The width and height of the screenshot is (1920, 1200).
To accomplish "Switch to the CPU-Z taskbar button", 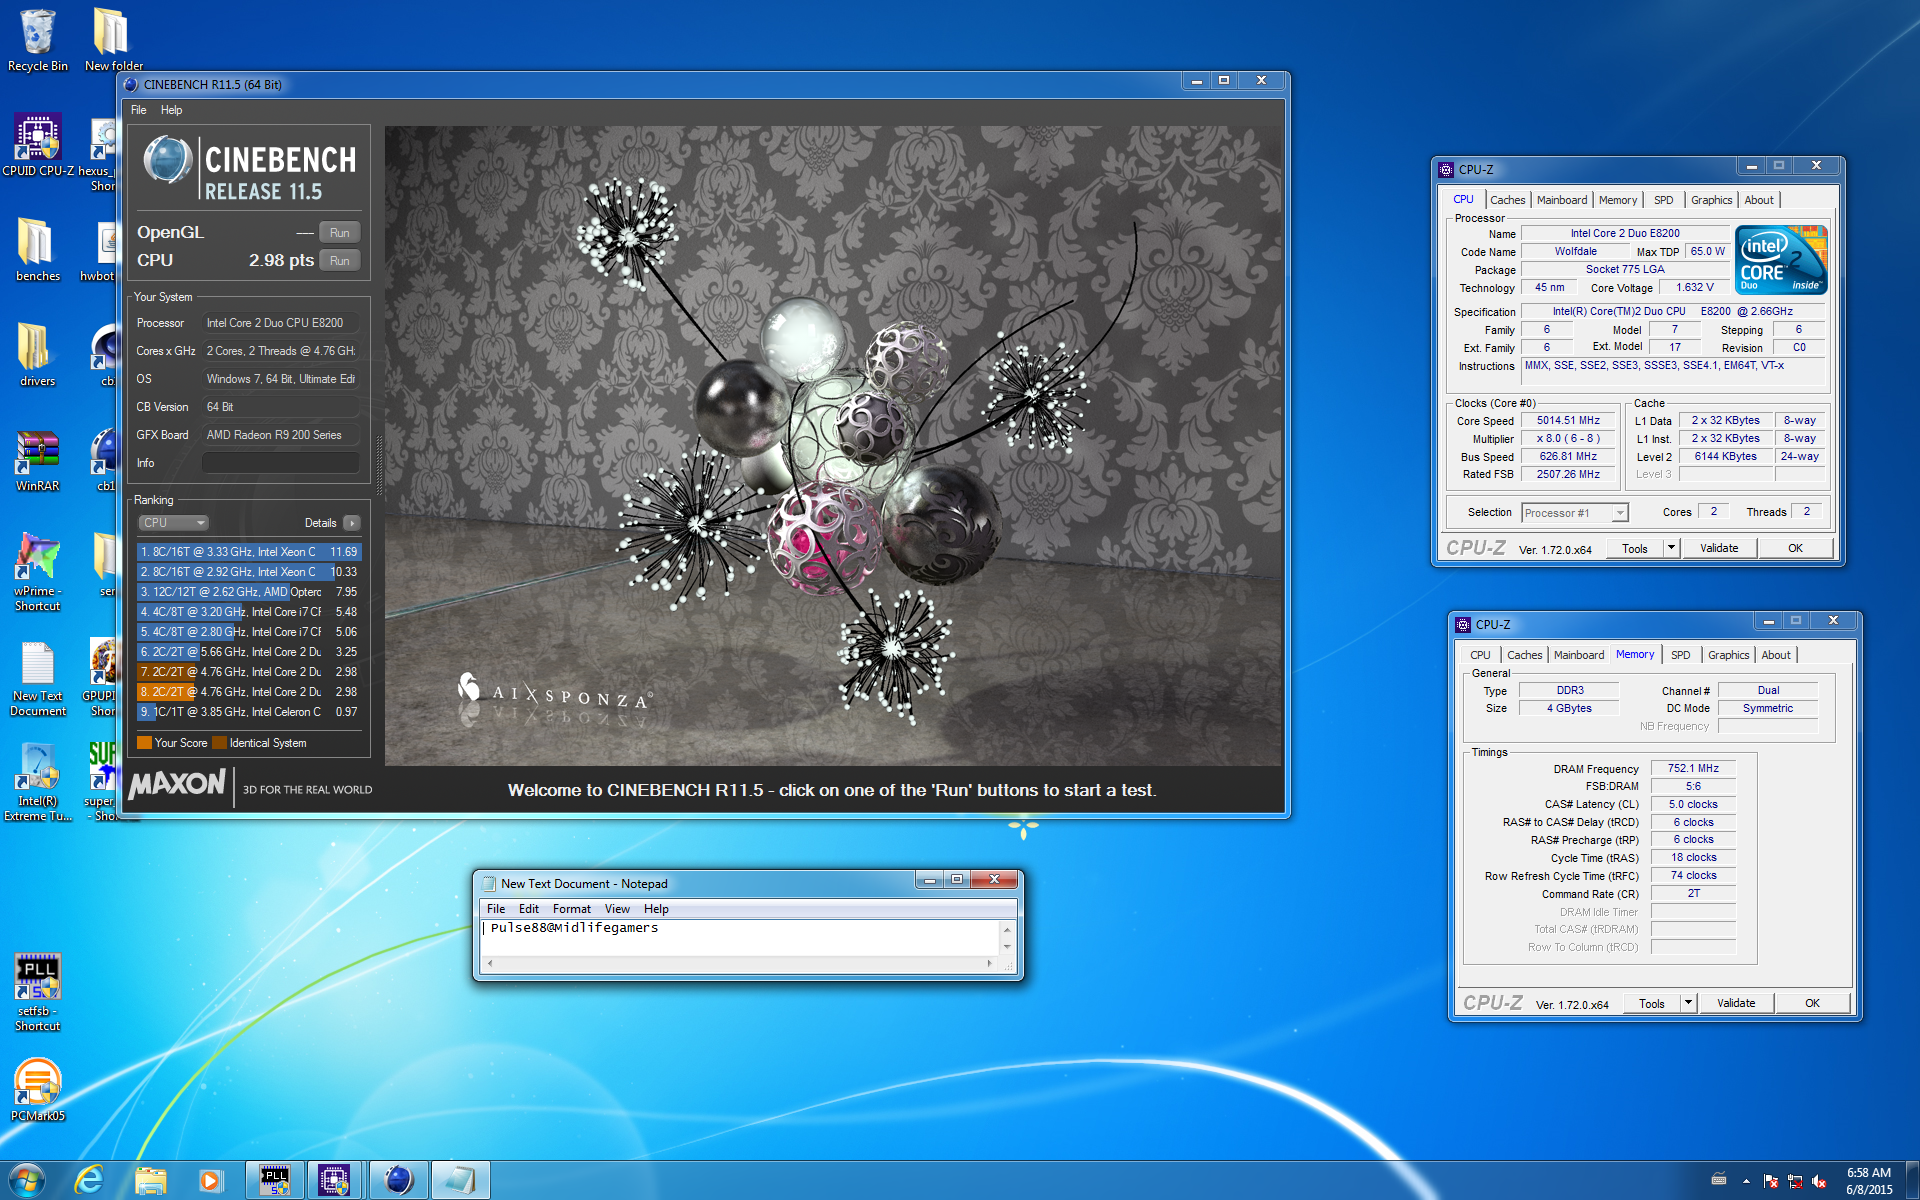I will pyautogui.click(x=335, y=1180).
